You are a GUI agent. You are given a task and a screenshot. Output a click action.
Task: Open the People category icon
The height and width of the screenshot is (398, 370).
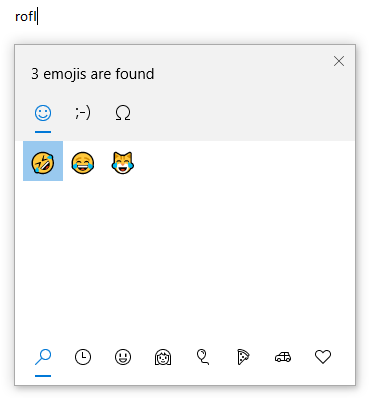pyautogui.click(x=163, y=357)
